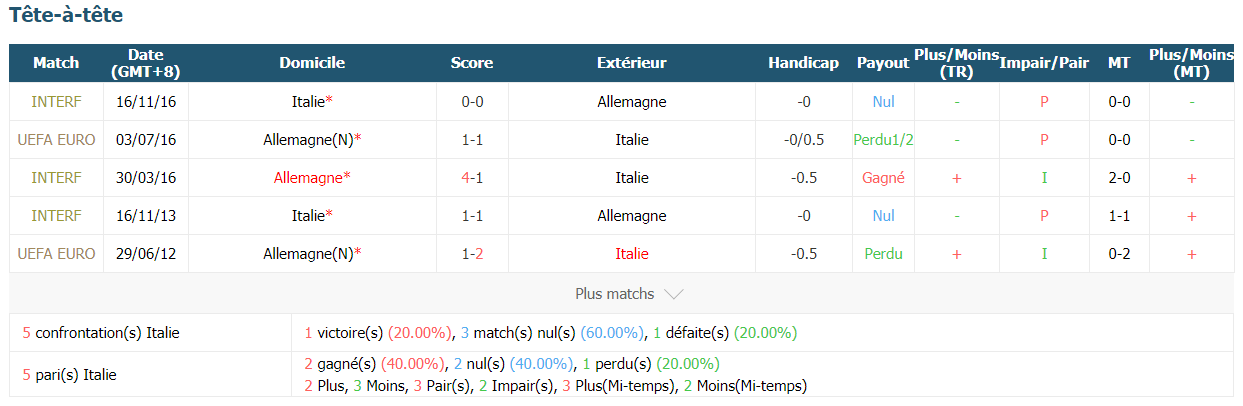The image size is (1243, 406).
Task: Click Perdu1/2 payout in the 03/07/16 row
Action: tap(883, 140)
